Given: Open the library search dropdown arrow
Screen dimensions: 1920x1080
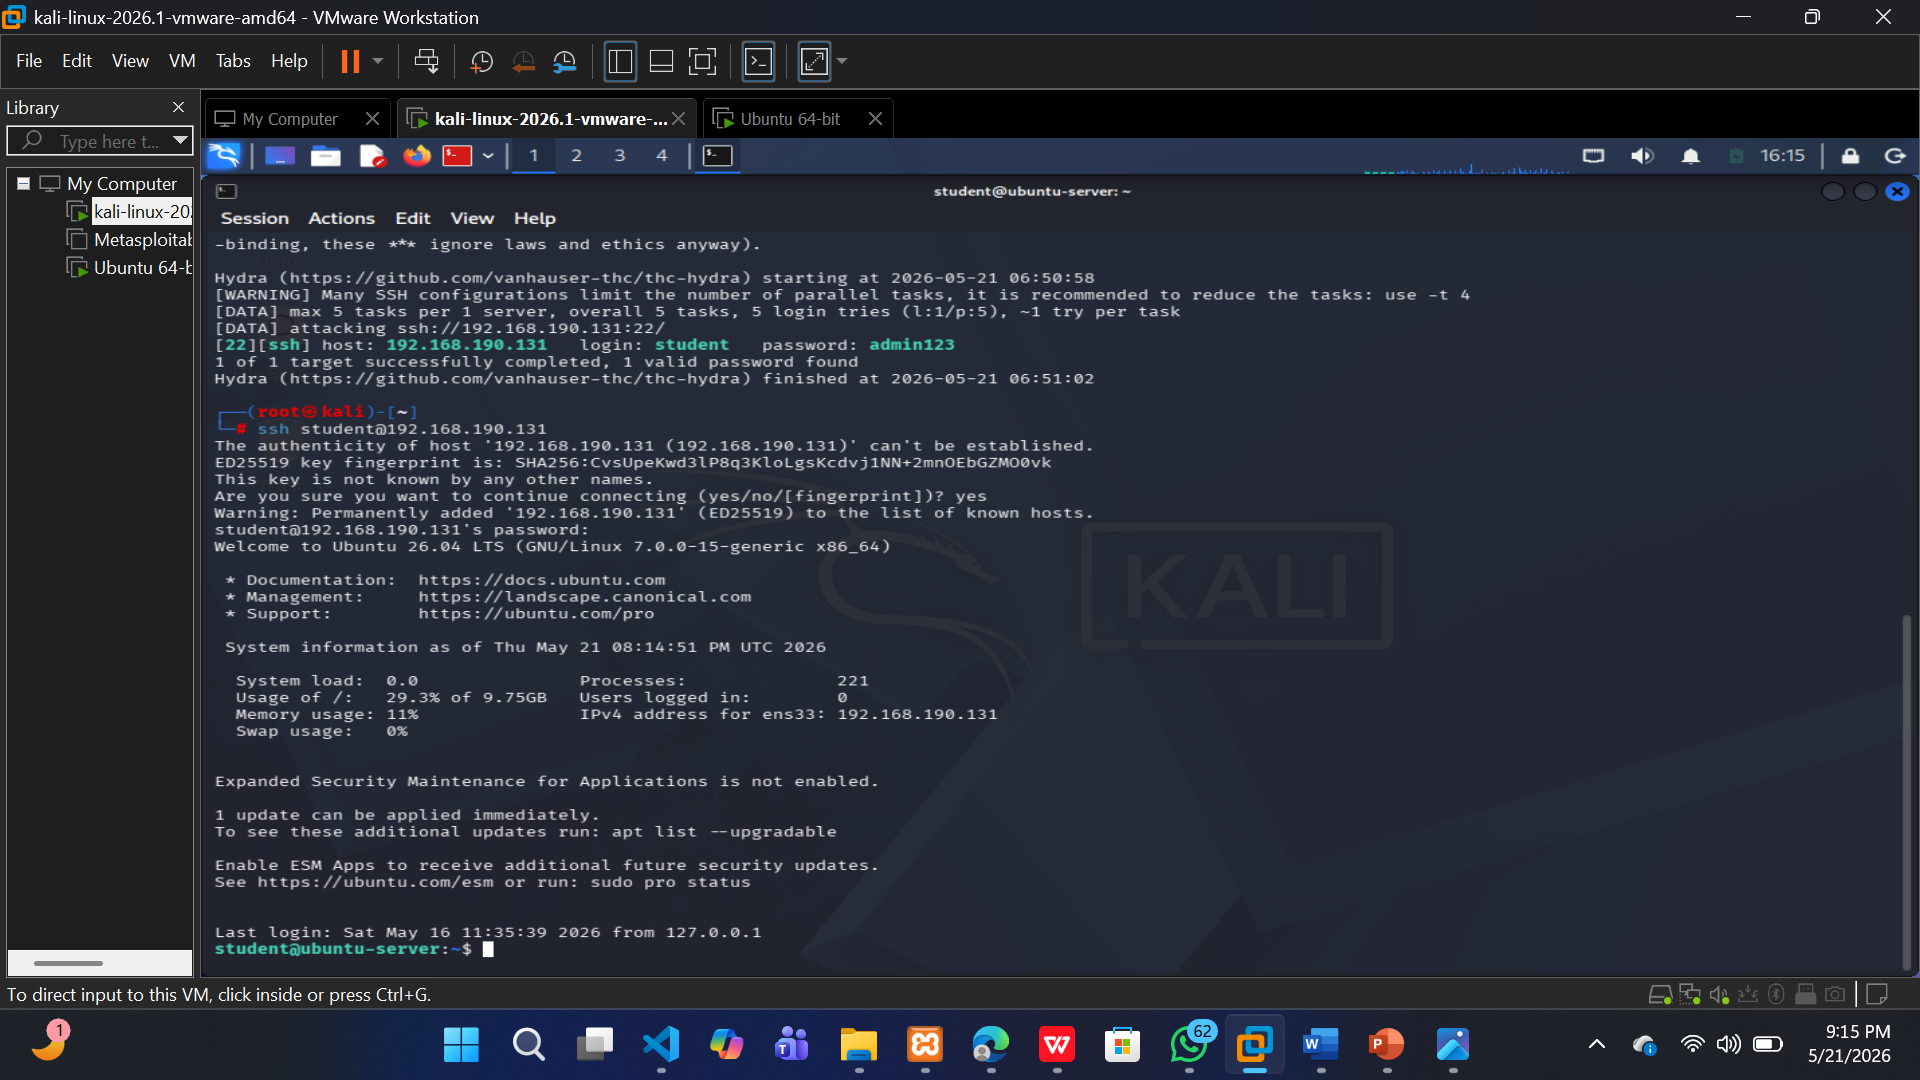Looking at the screenshot, I should (180, 141).
